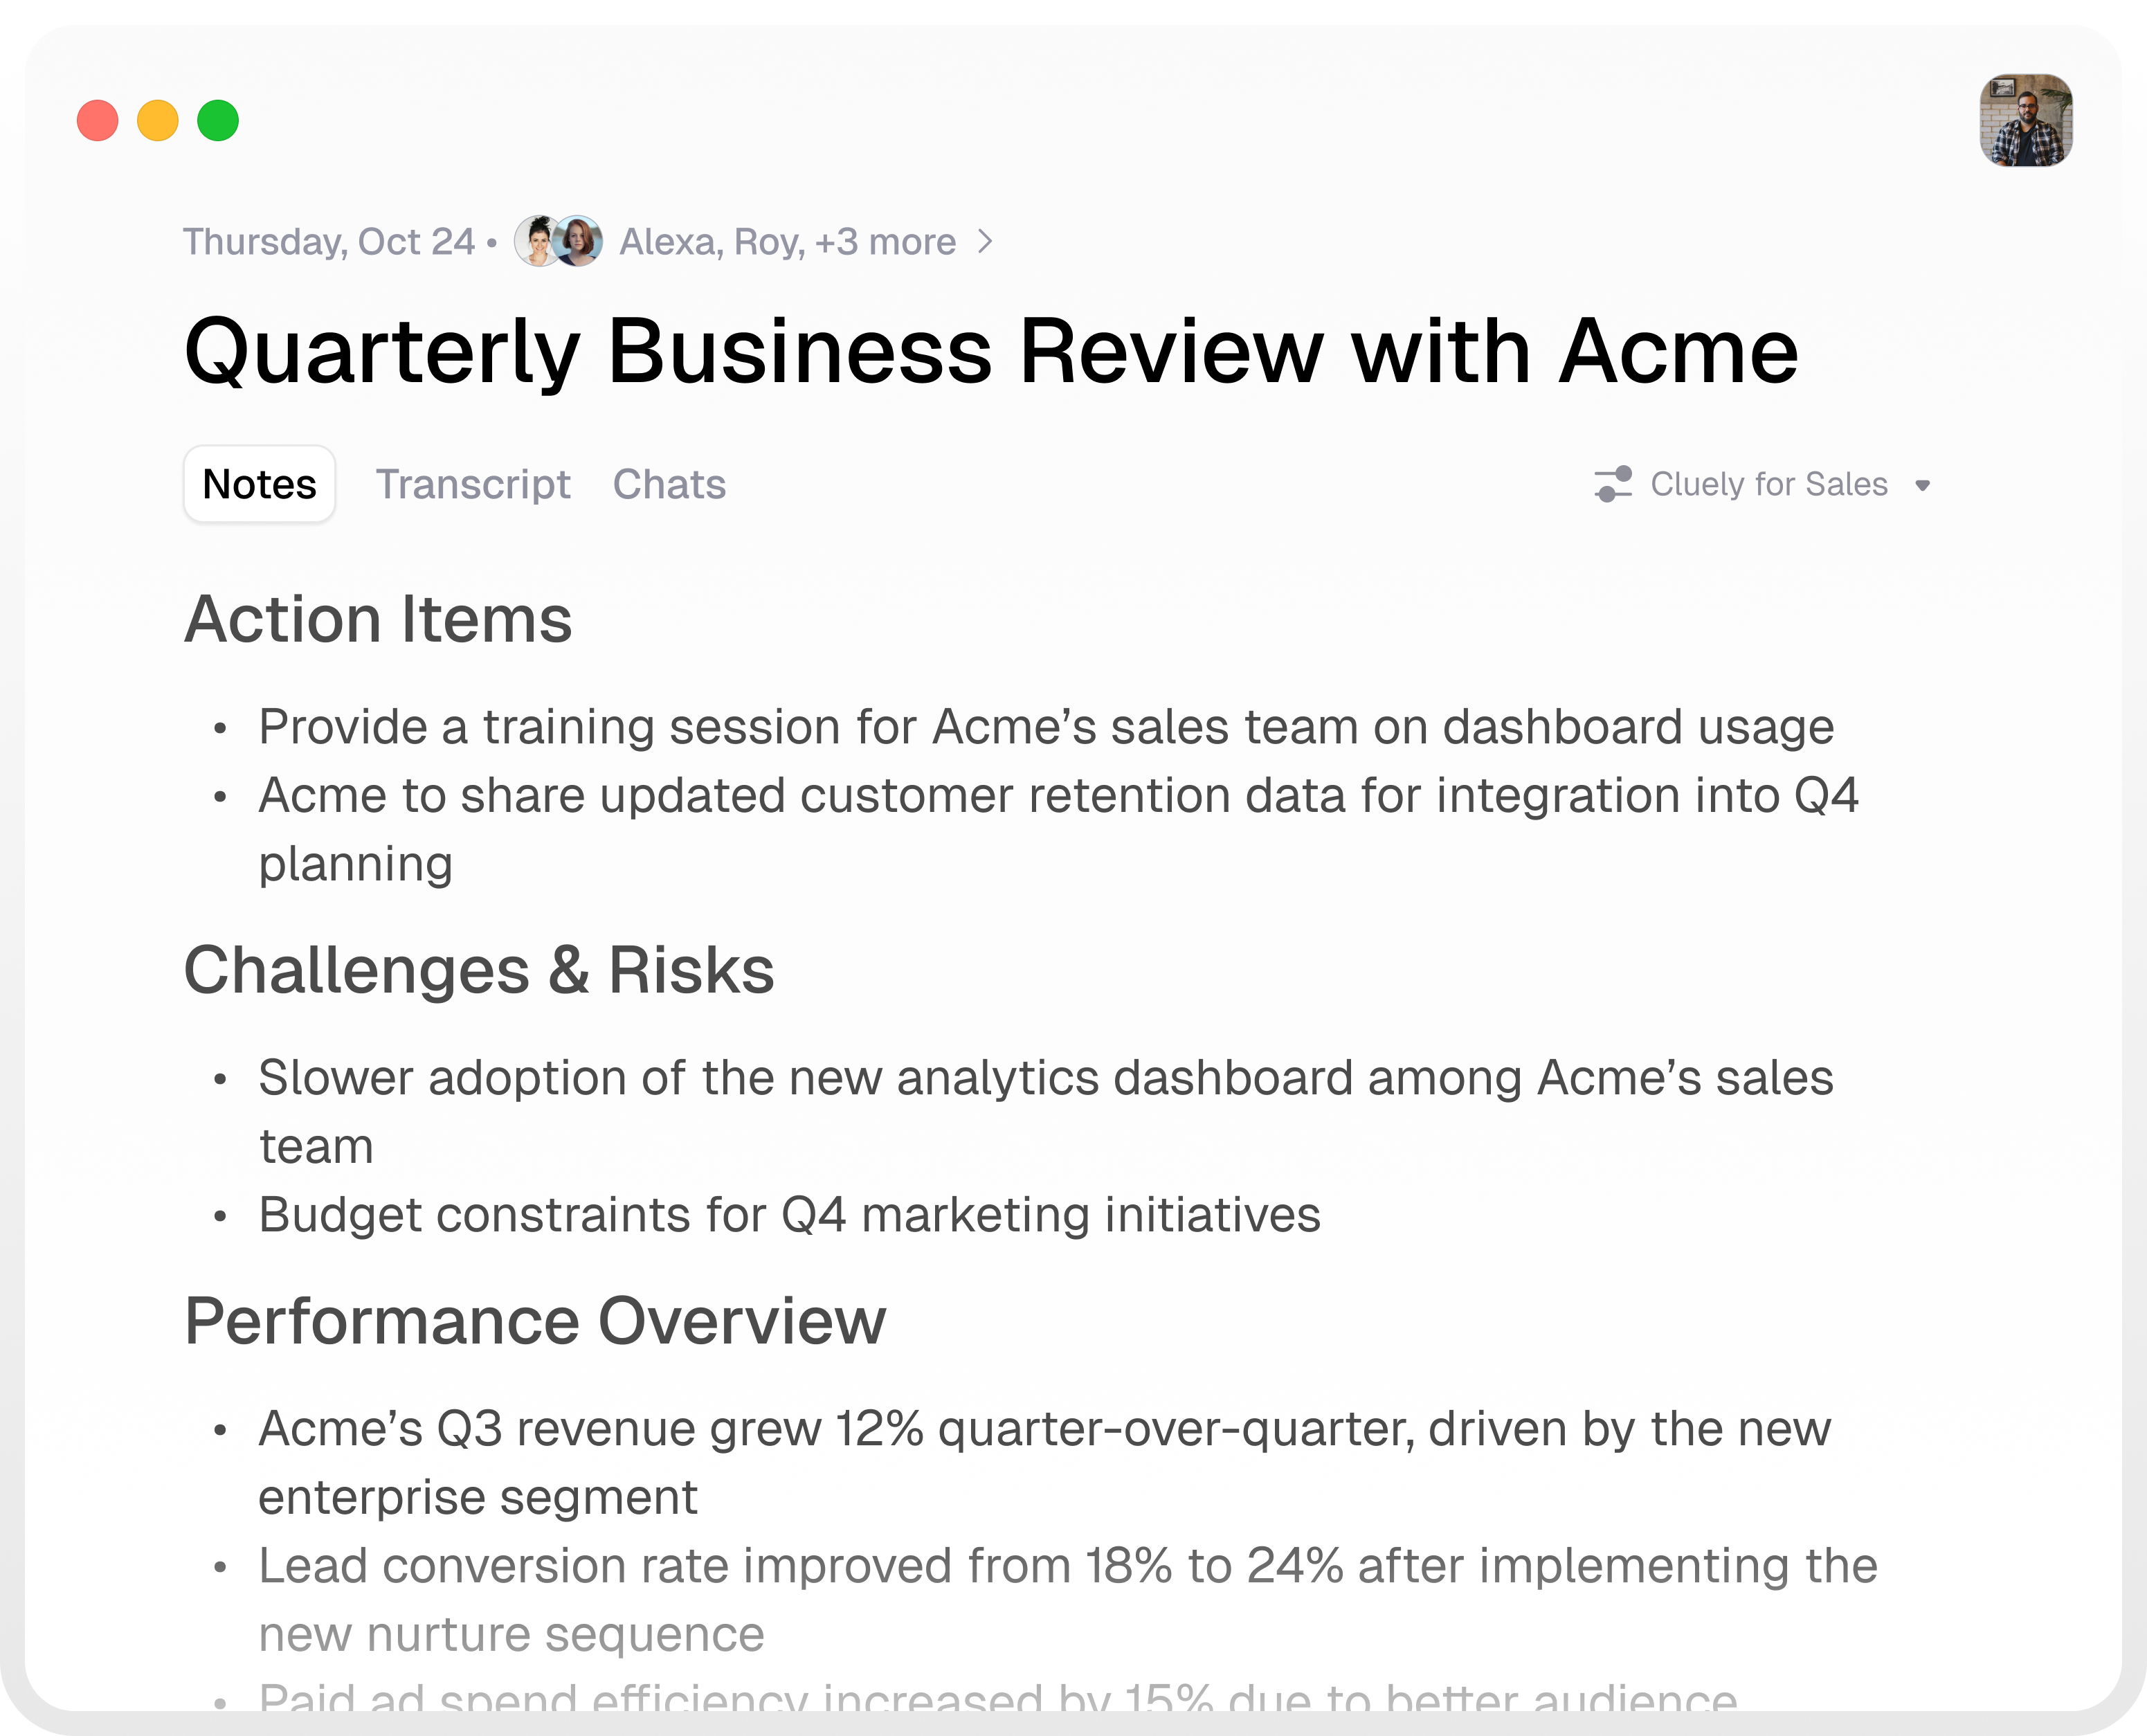Maximize the window using the green button
Screen dimensions: 2147x1736
pyautogui.click(x=218, y=121)
